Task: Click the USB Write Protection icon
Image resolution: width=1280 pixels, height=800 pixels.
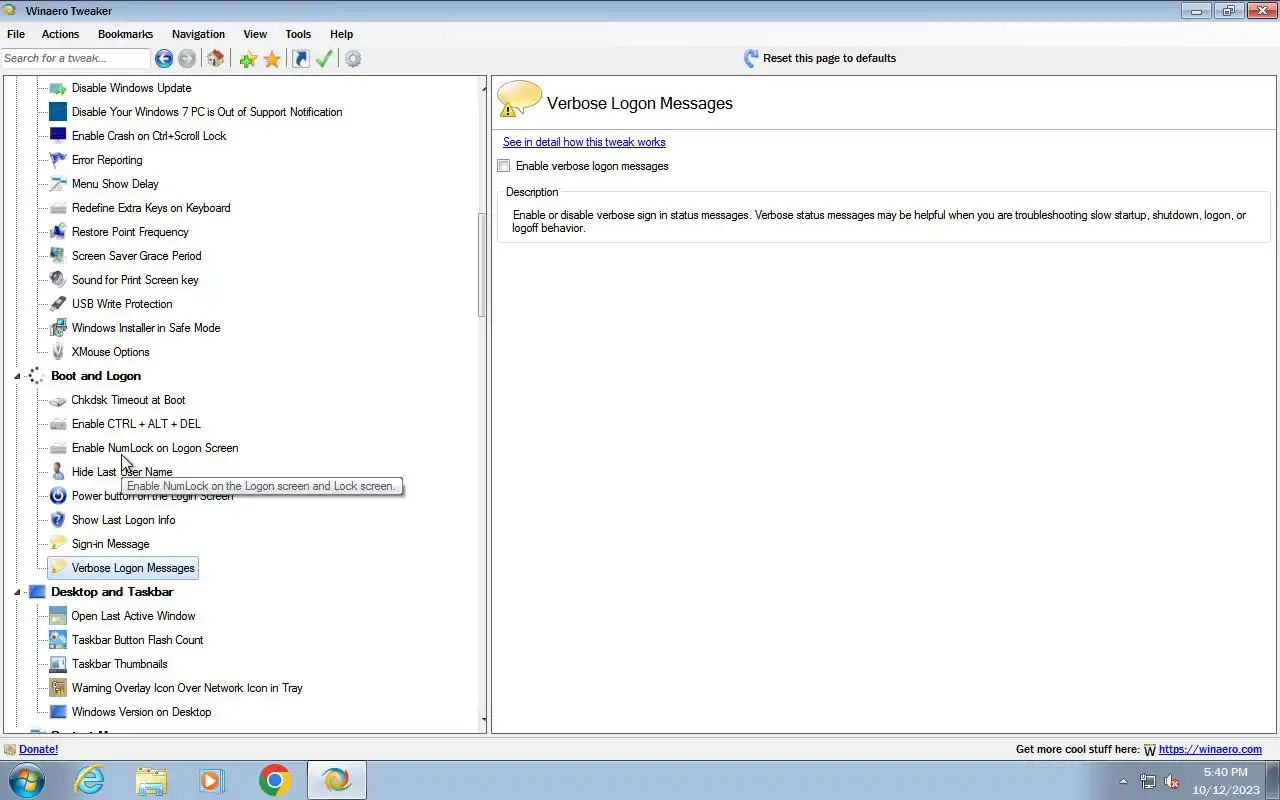Action: [x=58, y=304]
